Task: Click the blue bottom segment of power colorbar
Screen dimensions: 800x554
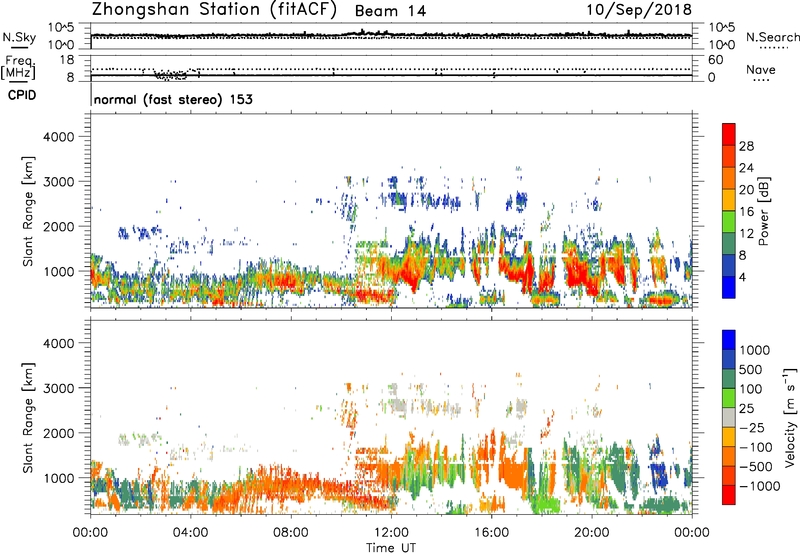Action: pos(729,287)
